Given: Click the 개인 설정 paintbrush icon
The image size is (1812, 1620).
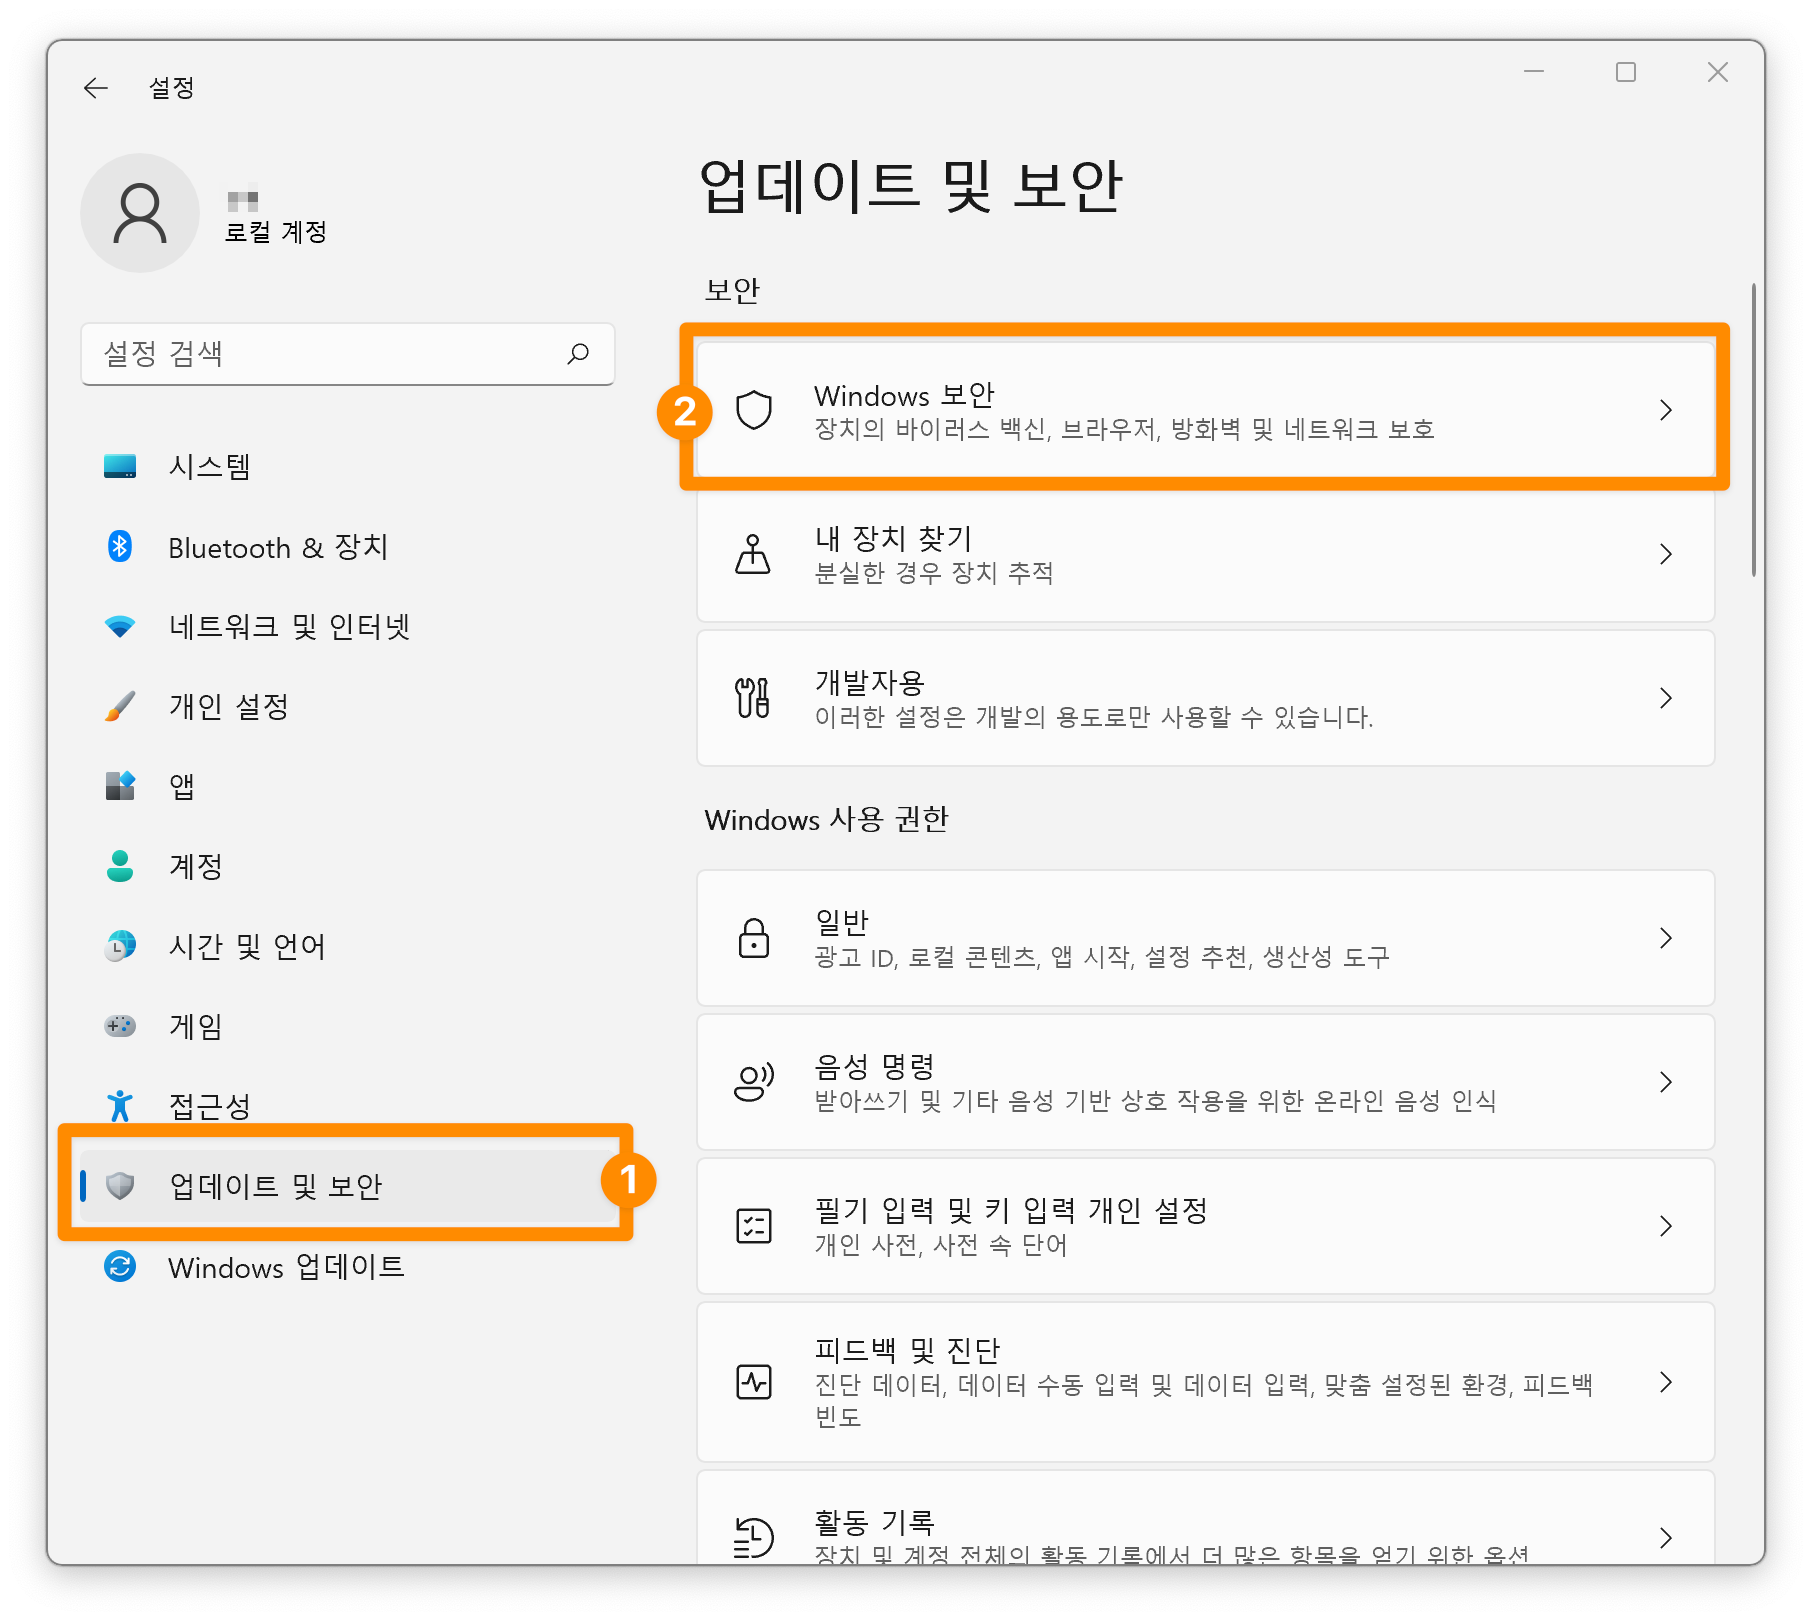Looking at the screenshot, I should tap(120, 706).
